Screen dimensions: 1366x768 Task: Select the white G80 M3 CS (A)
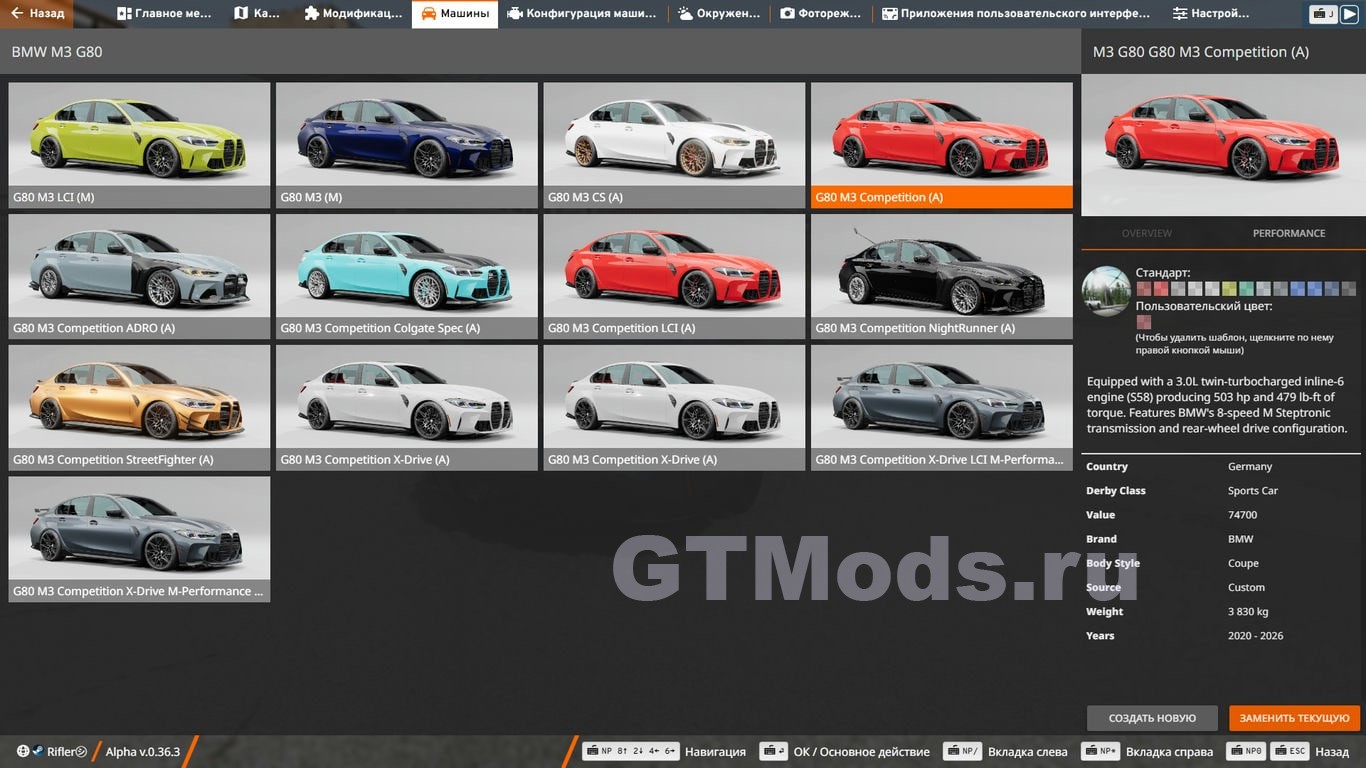click(674, 145)
